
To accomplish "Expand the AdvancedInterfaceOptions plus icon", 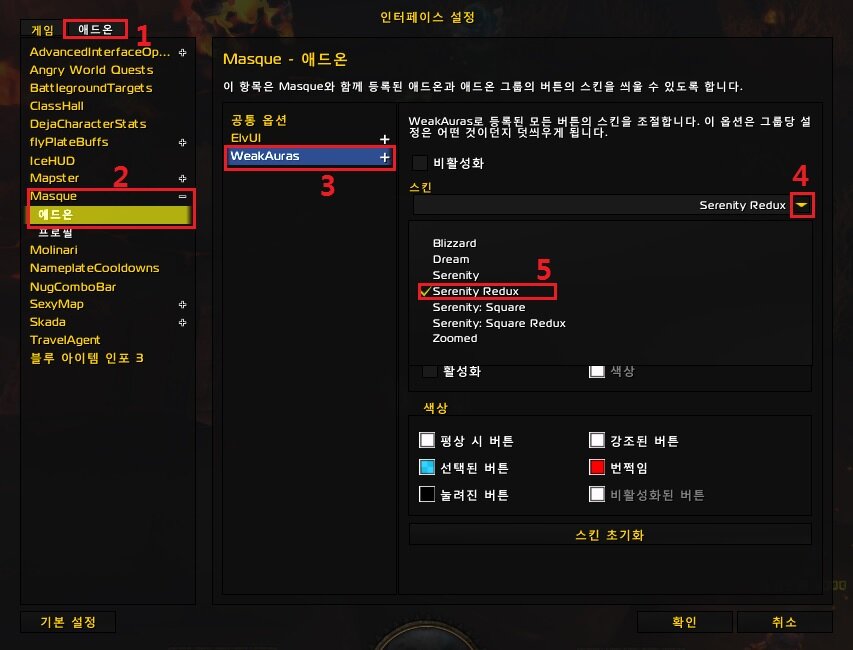I will point(183,52).
